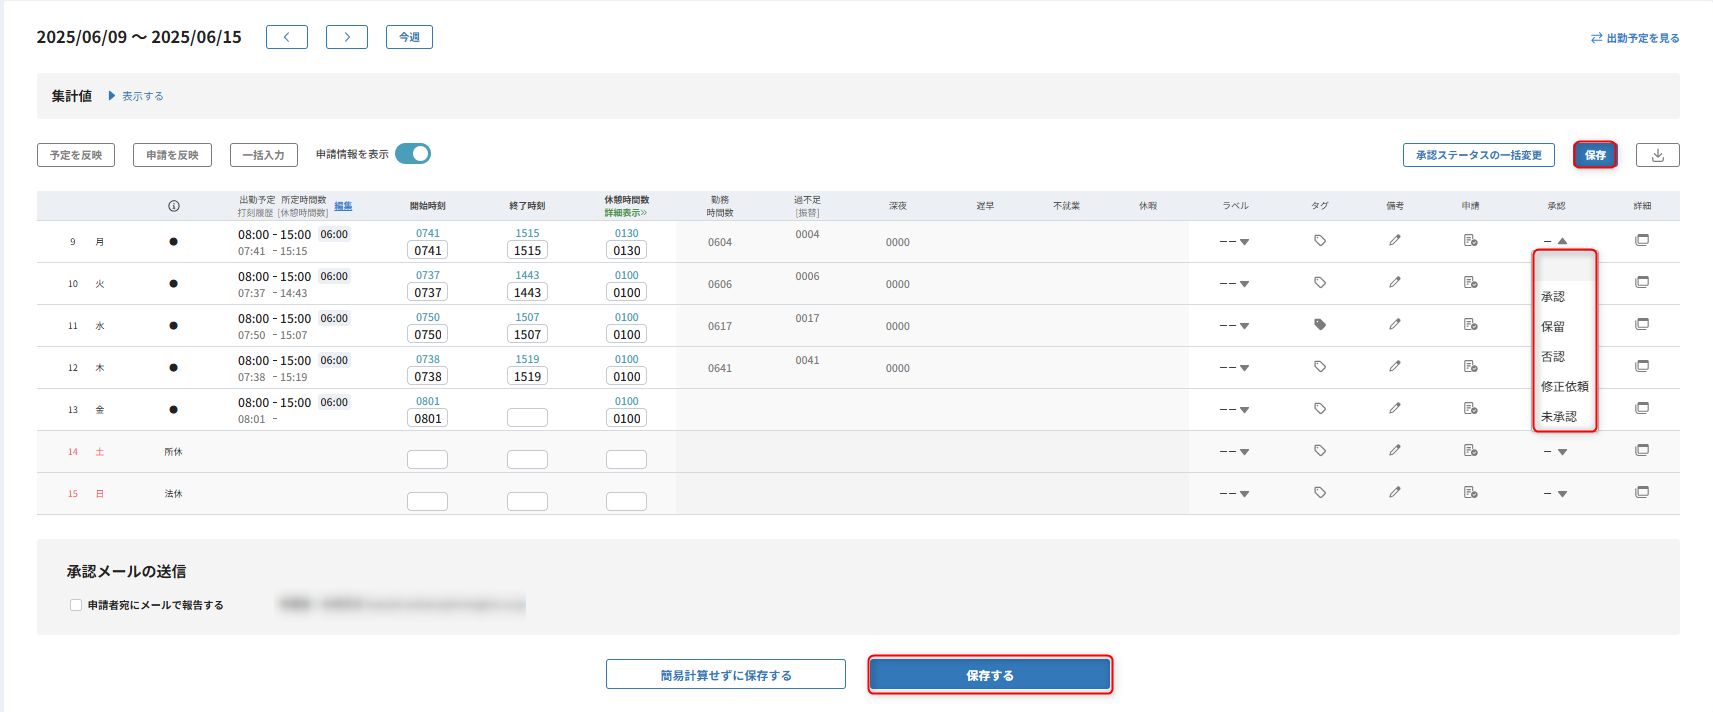This screenshot has height=712, width=1713.
Task: Edit note pencil icon for row 15
Action: [x=1395, y=492]
